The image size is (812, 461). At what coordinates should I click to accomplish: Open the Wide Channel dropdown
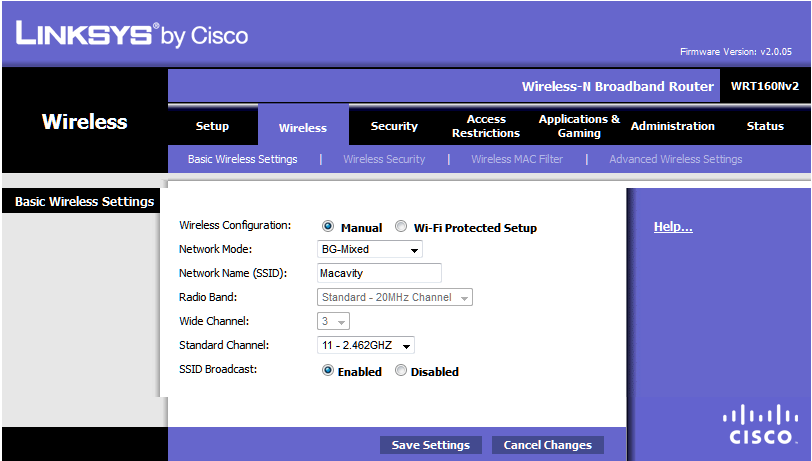[334, 321]
